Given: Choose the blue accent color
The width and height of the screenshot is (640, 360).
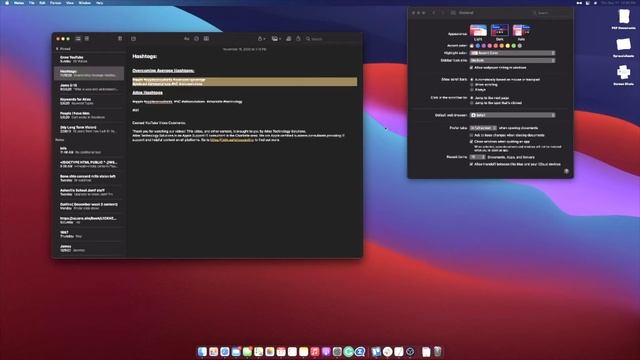Looking at the screenshot, I should [478, 46].
